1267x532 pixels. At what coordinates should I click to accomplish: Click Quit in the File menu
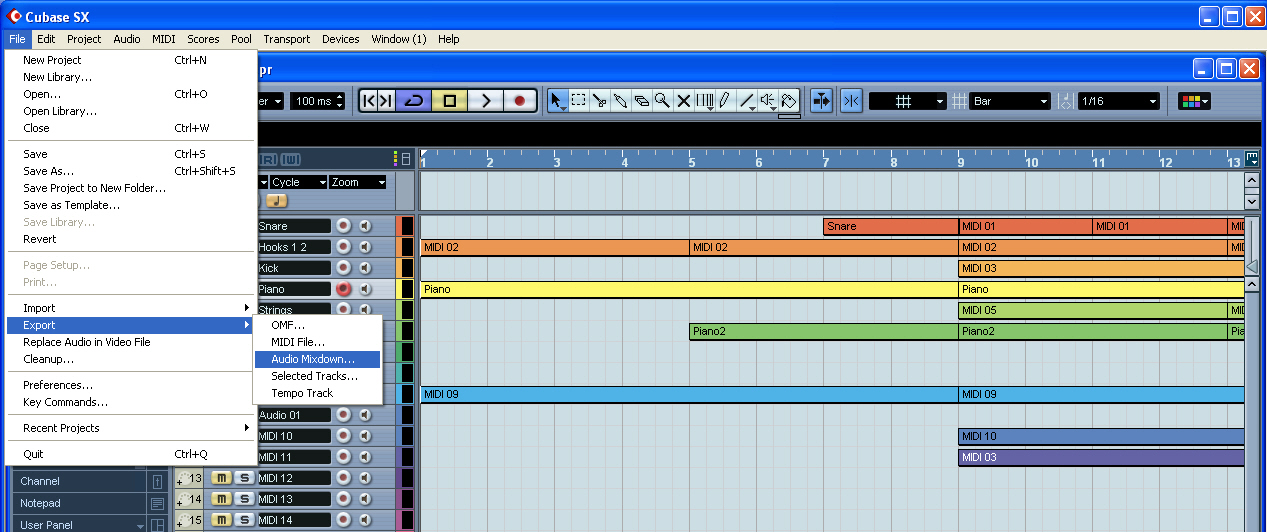[x=130, y=454]
